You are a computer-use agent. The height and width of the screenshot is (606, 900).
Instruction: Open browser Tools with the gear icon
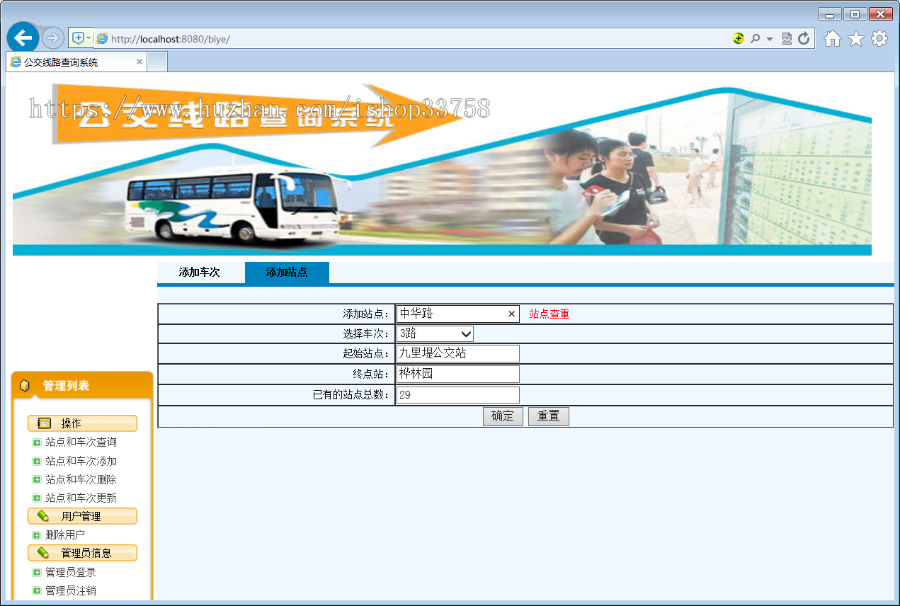click(879, 37)
